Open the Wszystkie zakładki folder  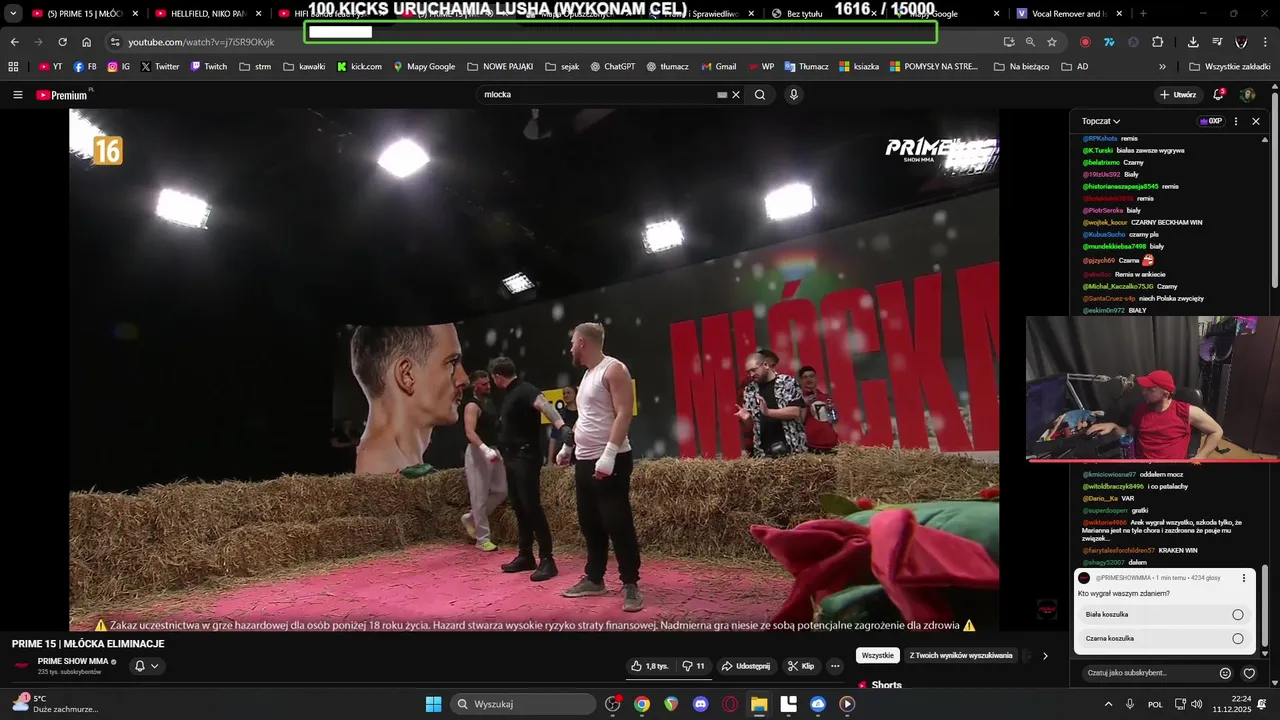(1229, 67)
